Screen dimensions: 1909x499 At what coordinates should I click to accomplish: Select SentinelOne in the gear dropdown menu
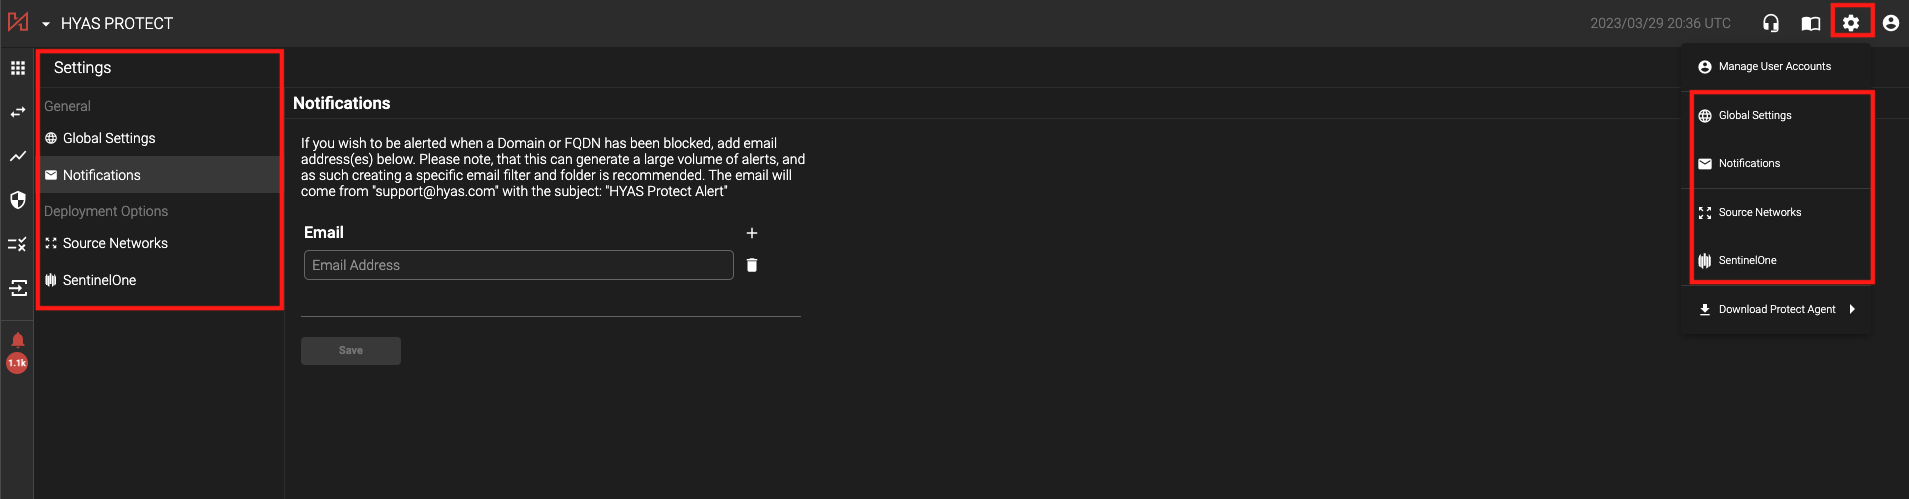click(x=1747, y=261)
